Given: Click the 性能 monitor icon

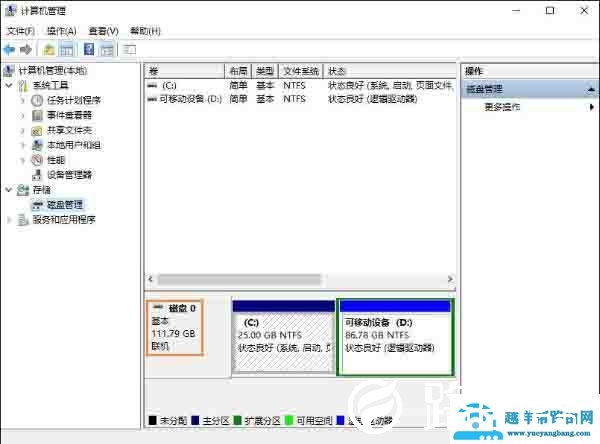Looking at the screenshot, I should click(37, 160).
